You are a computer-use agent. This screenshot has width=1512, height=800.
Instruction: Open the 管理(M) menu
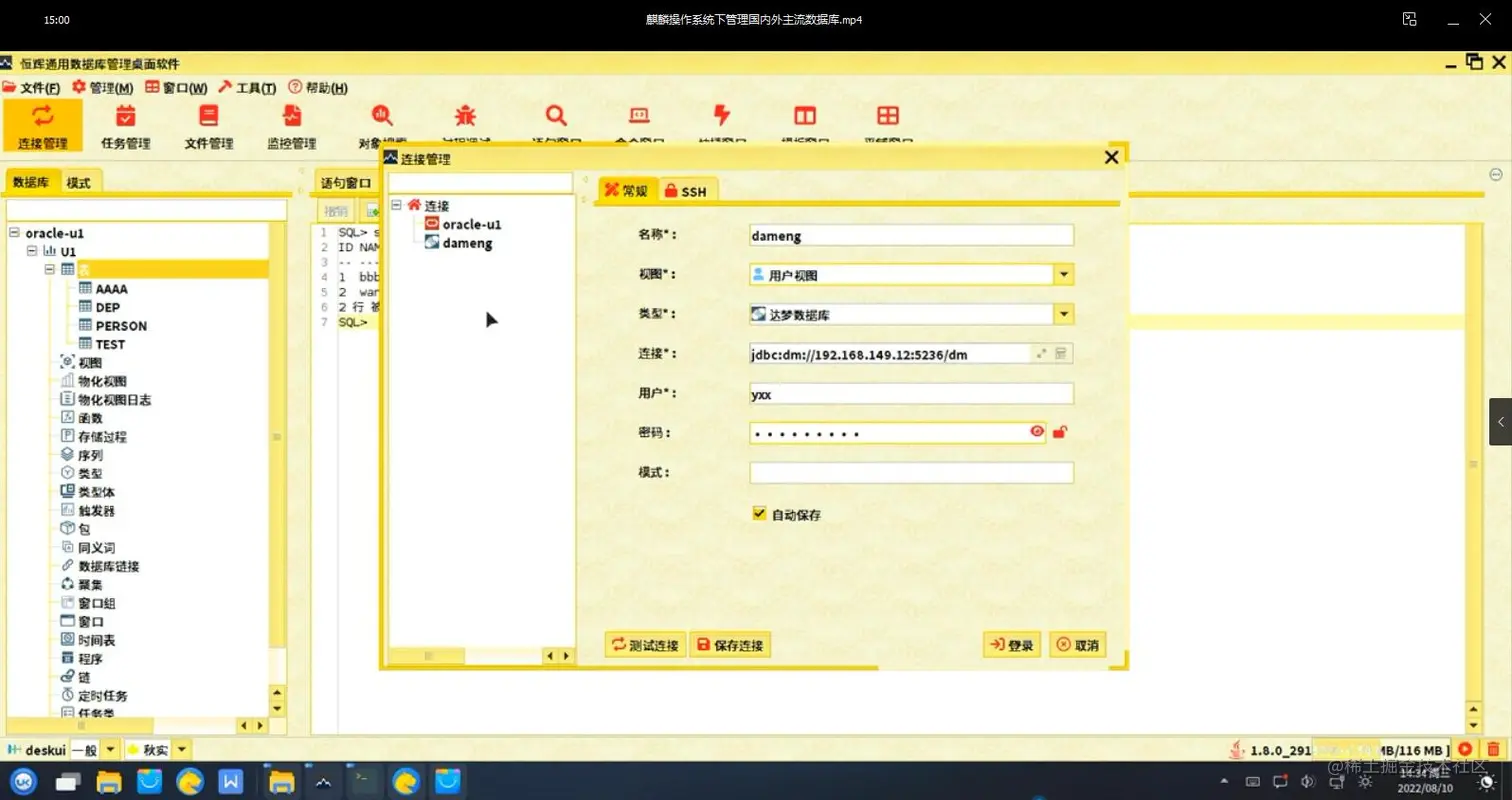(x=103, y=88)
